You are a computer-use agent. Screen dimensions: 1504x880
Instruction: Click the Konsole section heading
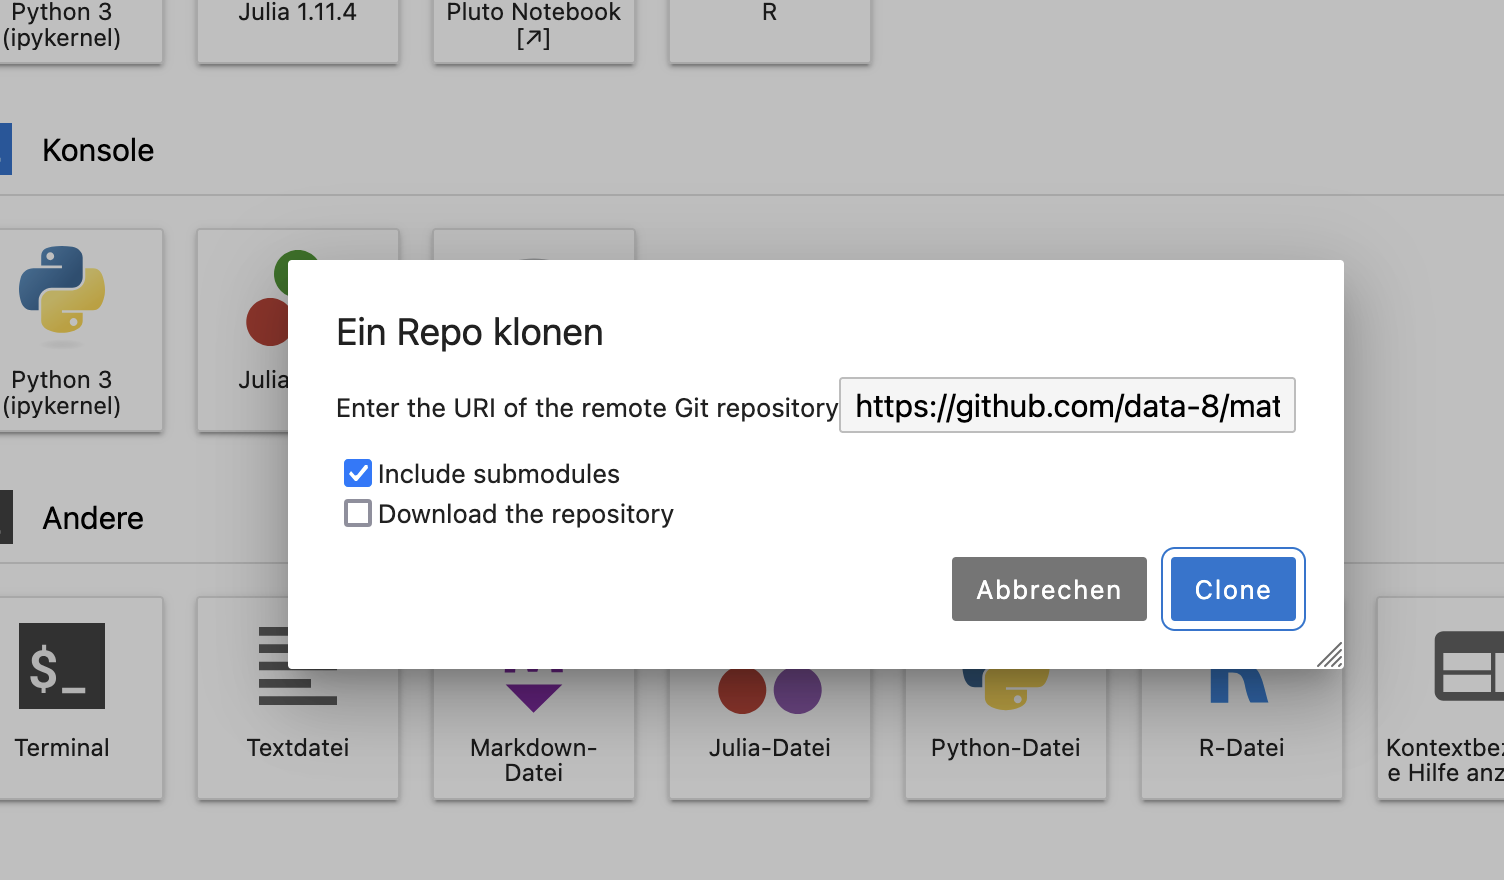pyautogui.click(x=98, y=150)
